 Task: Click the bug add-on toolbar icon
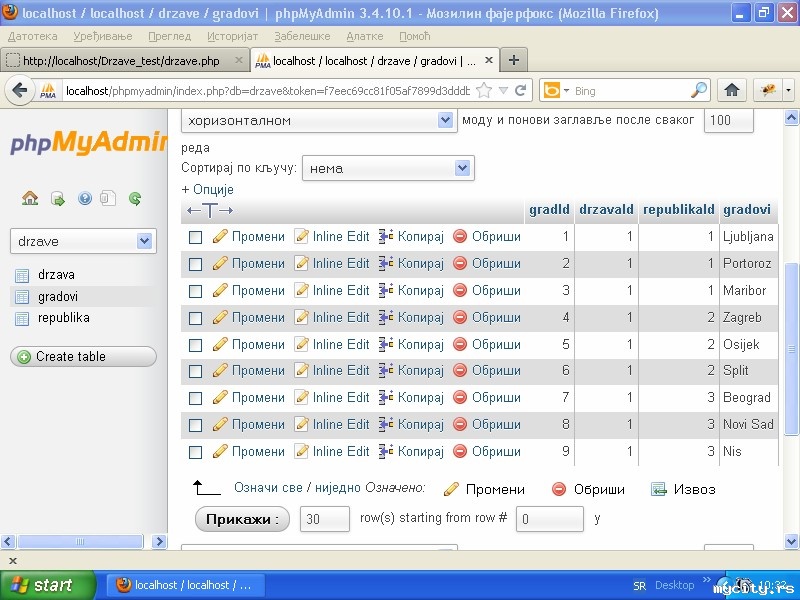768,91
